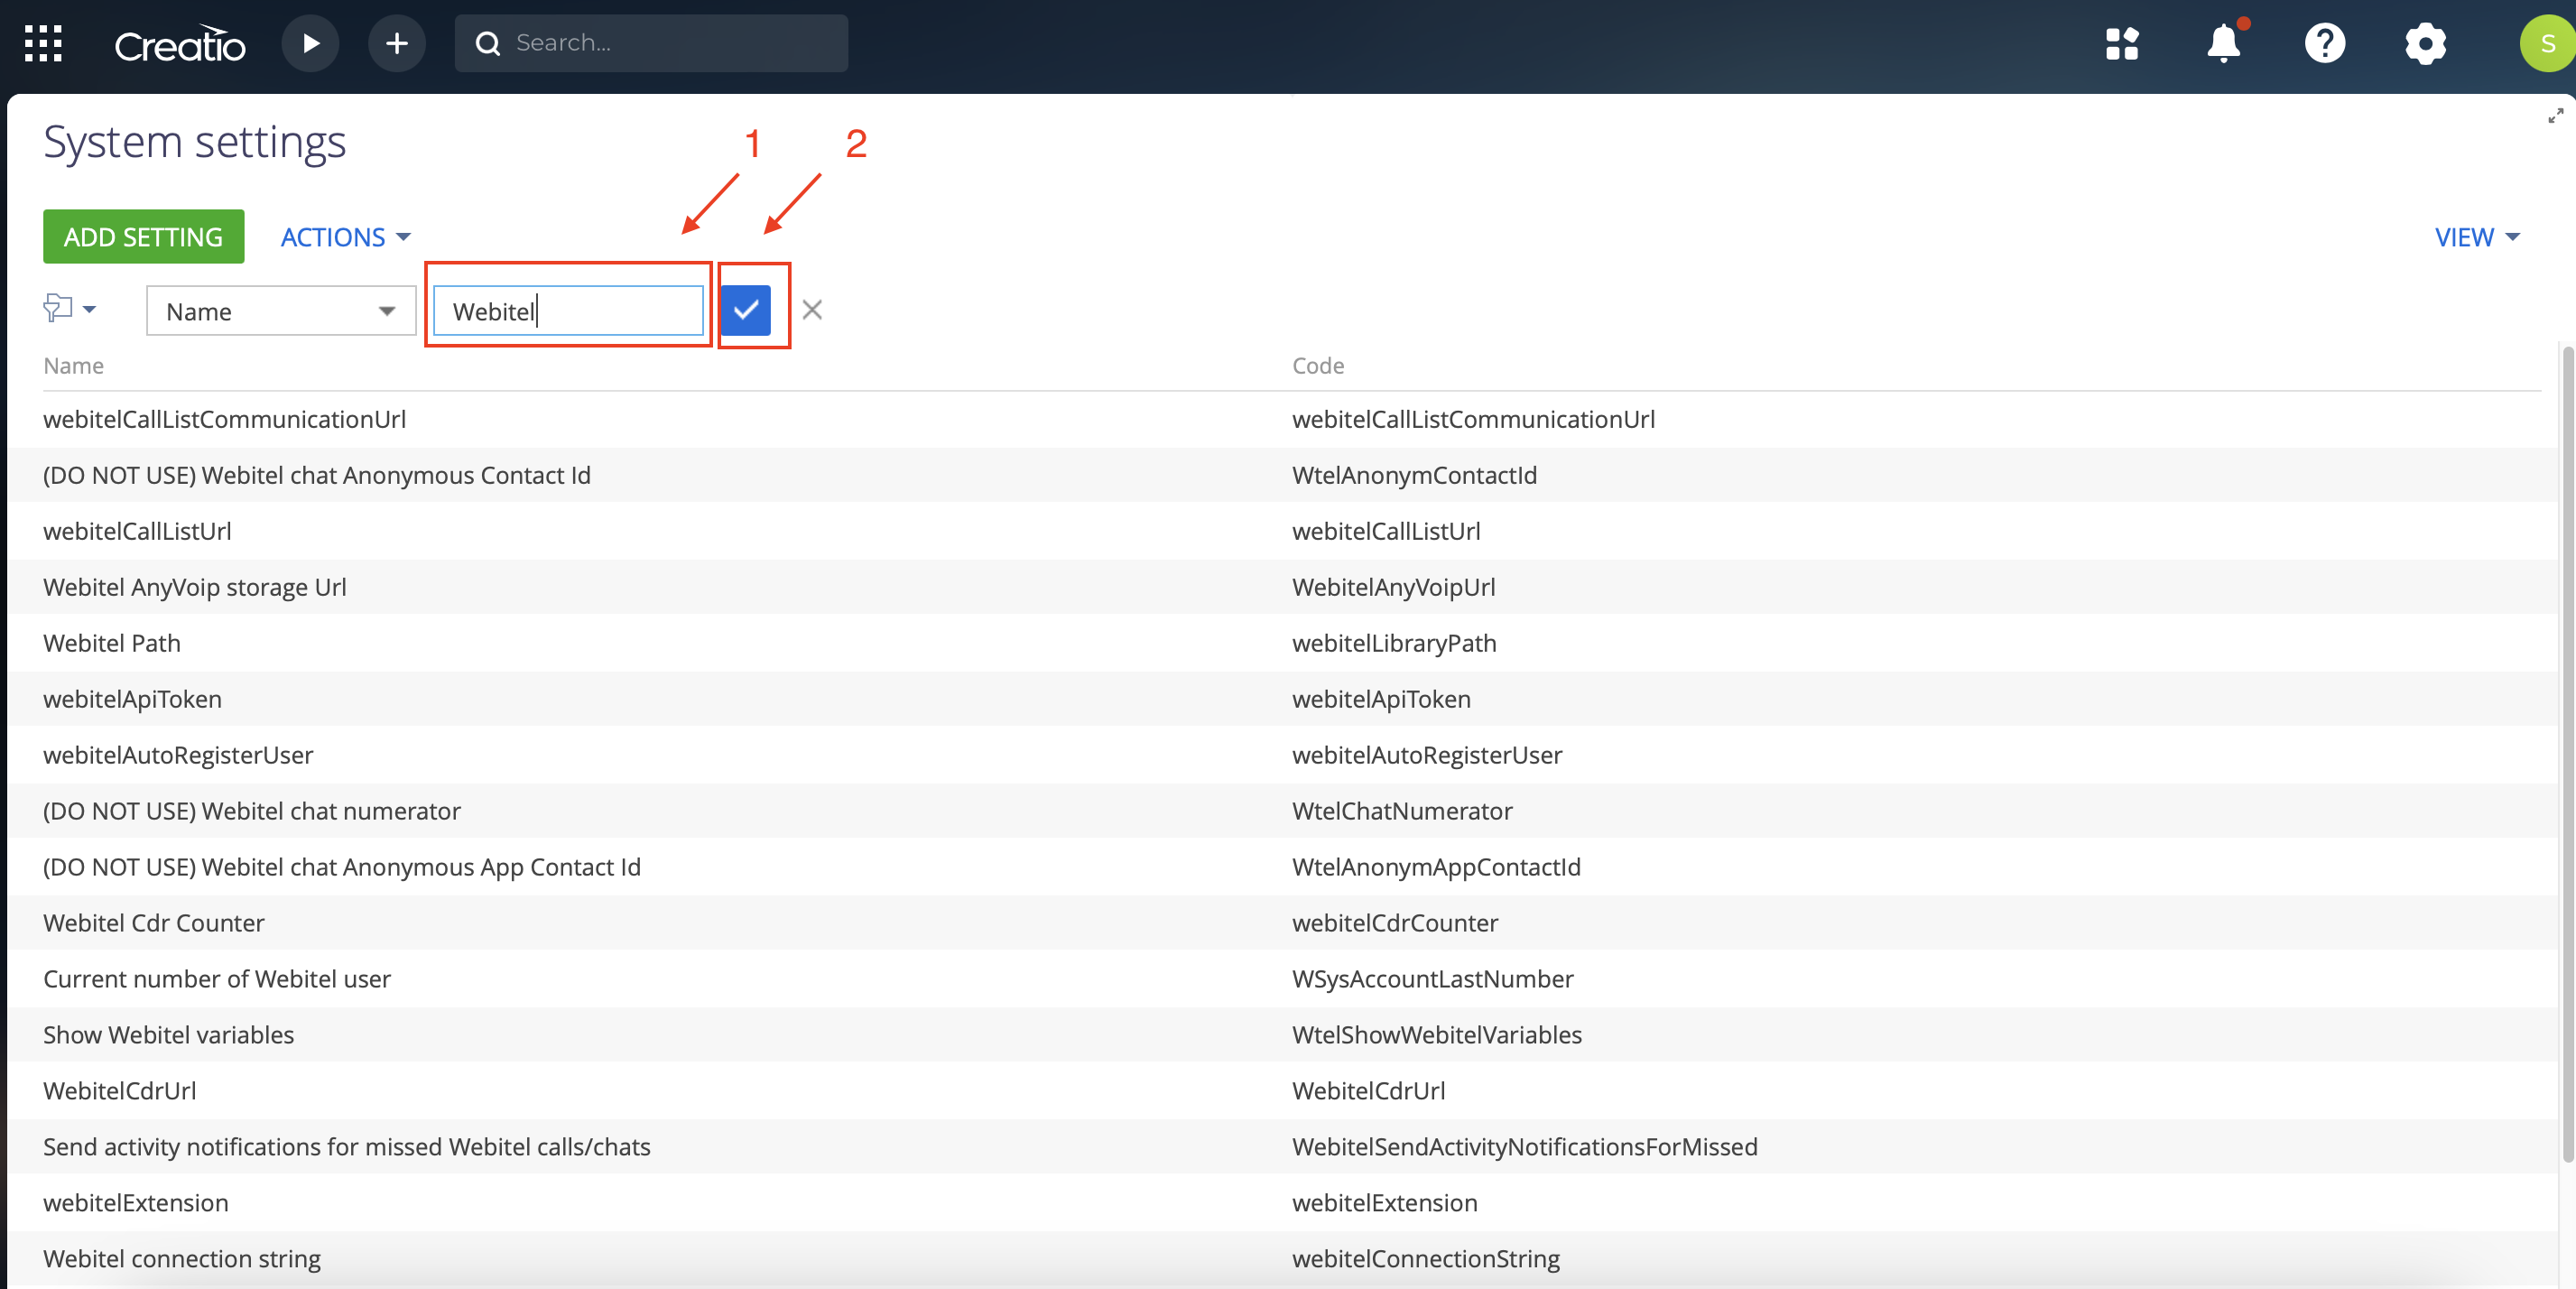Image resolution: width=2576 pixels, height=1289 pixels.
Task: Open the Webitel Path setting
Action: pos(112,643)
